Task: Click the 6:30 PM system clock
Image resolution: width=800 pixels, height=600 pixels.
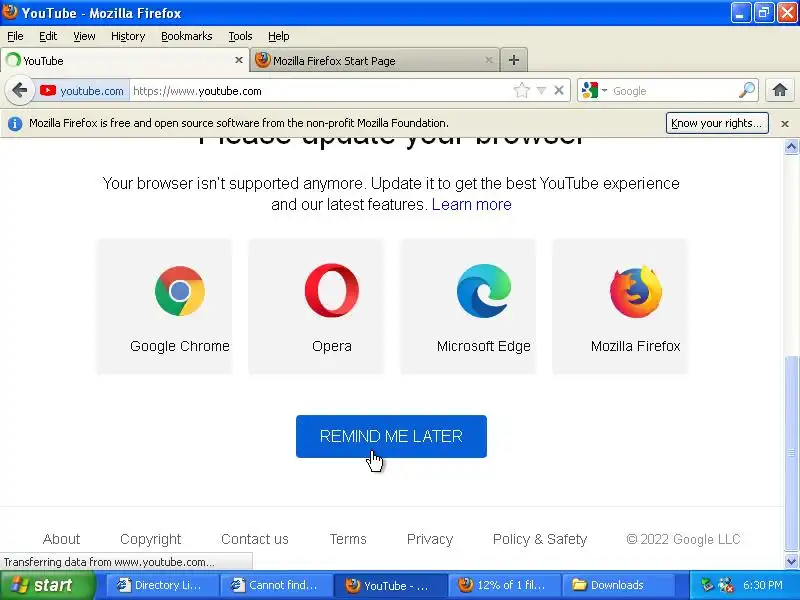Action: click(x=763, y=585)
